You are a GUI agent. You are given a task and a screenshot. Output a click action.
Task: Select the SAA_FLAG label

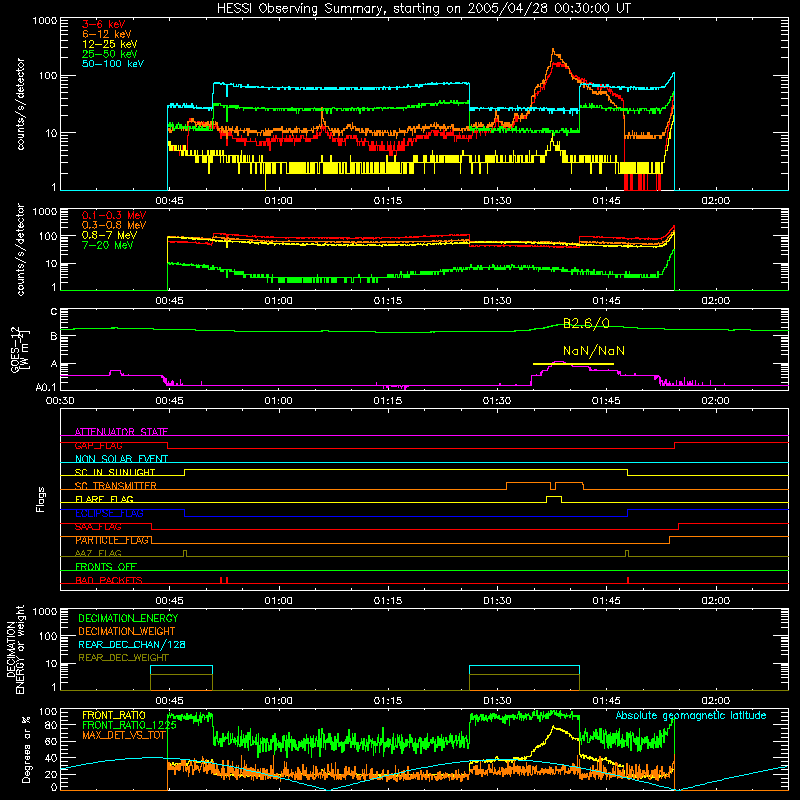click(x=98, y=527)
